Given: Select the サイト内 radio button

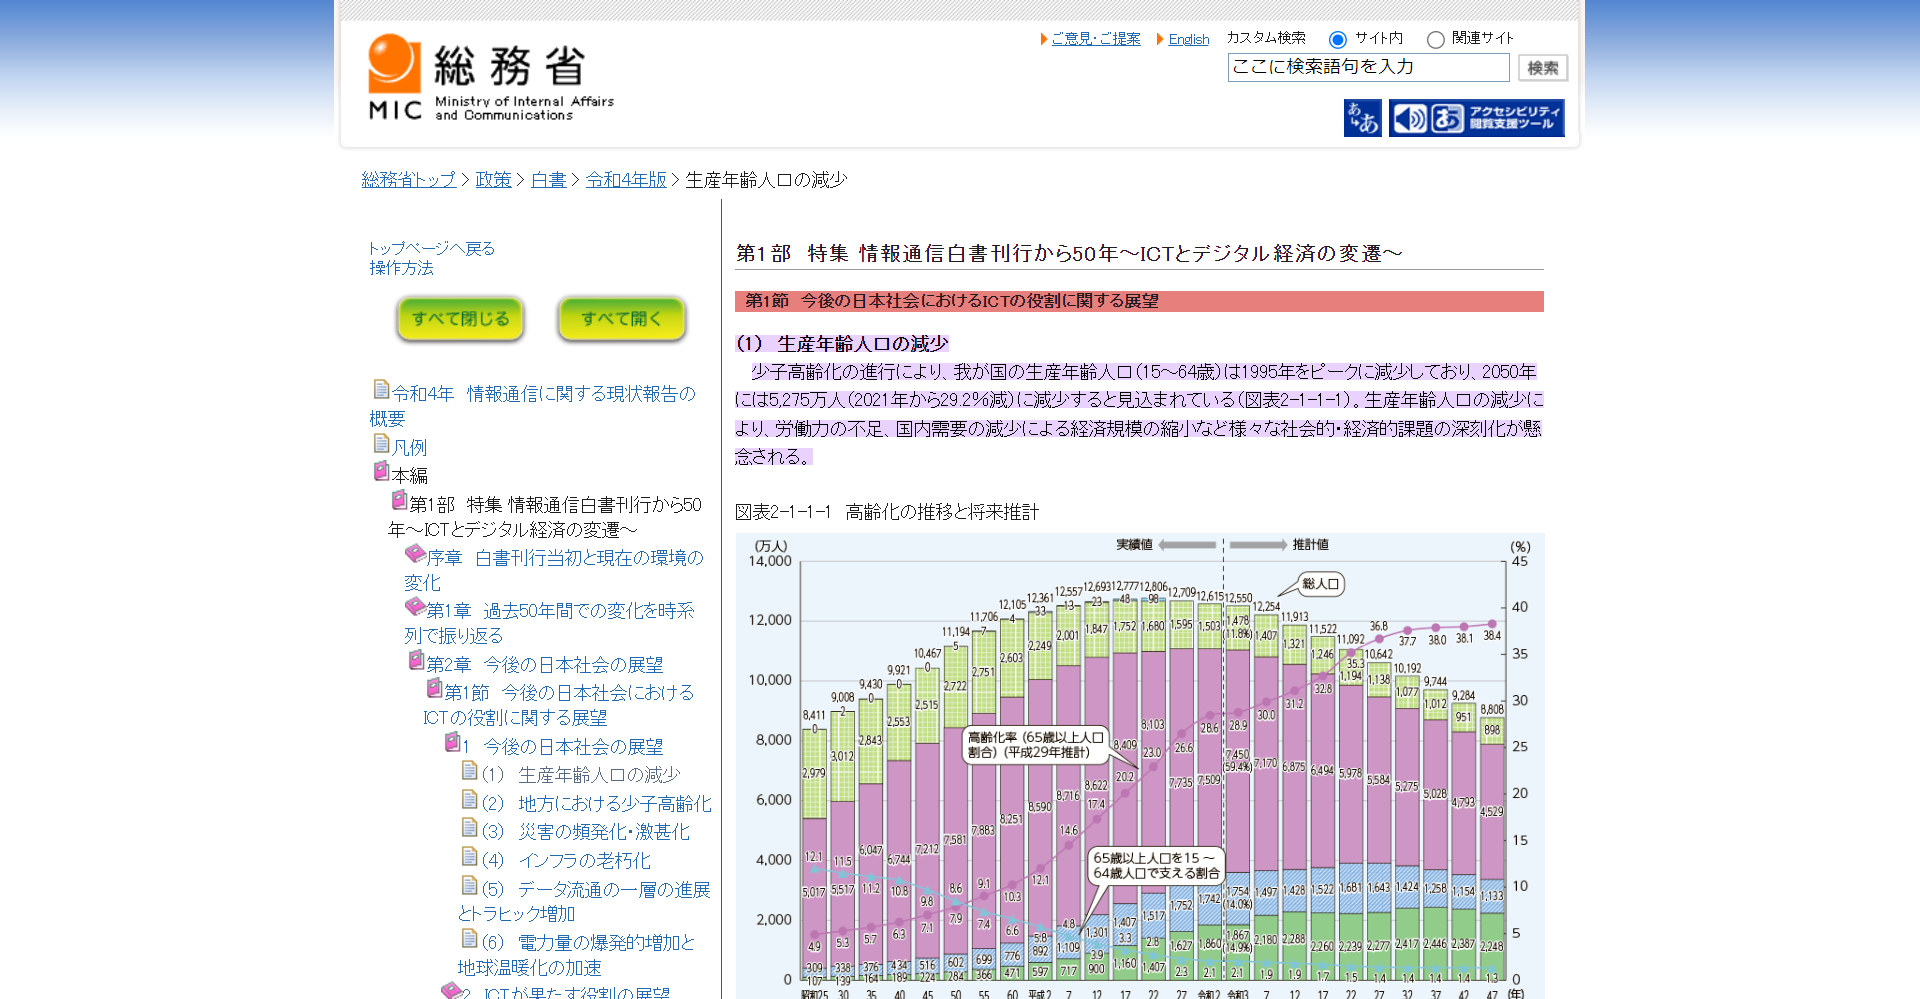Looking at the screenshot, I should 1337,39.
